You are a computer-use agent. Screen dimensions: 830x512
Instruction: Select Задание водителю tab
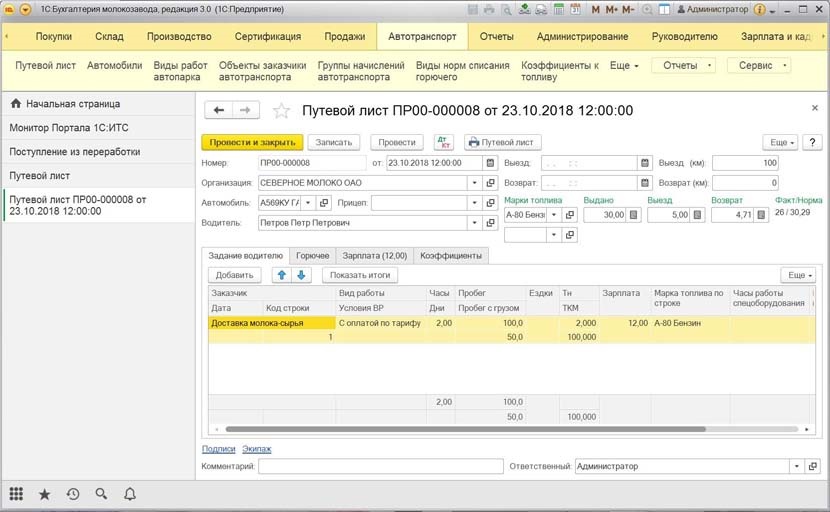[x=246, y=256]
